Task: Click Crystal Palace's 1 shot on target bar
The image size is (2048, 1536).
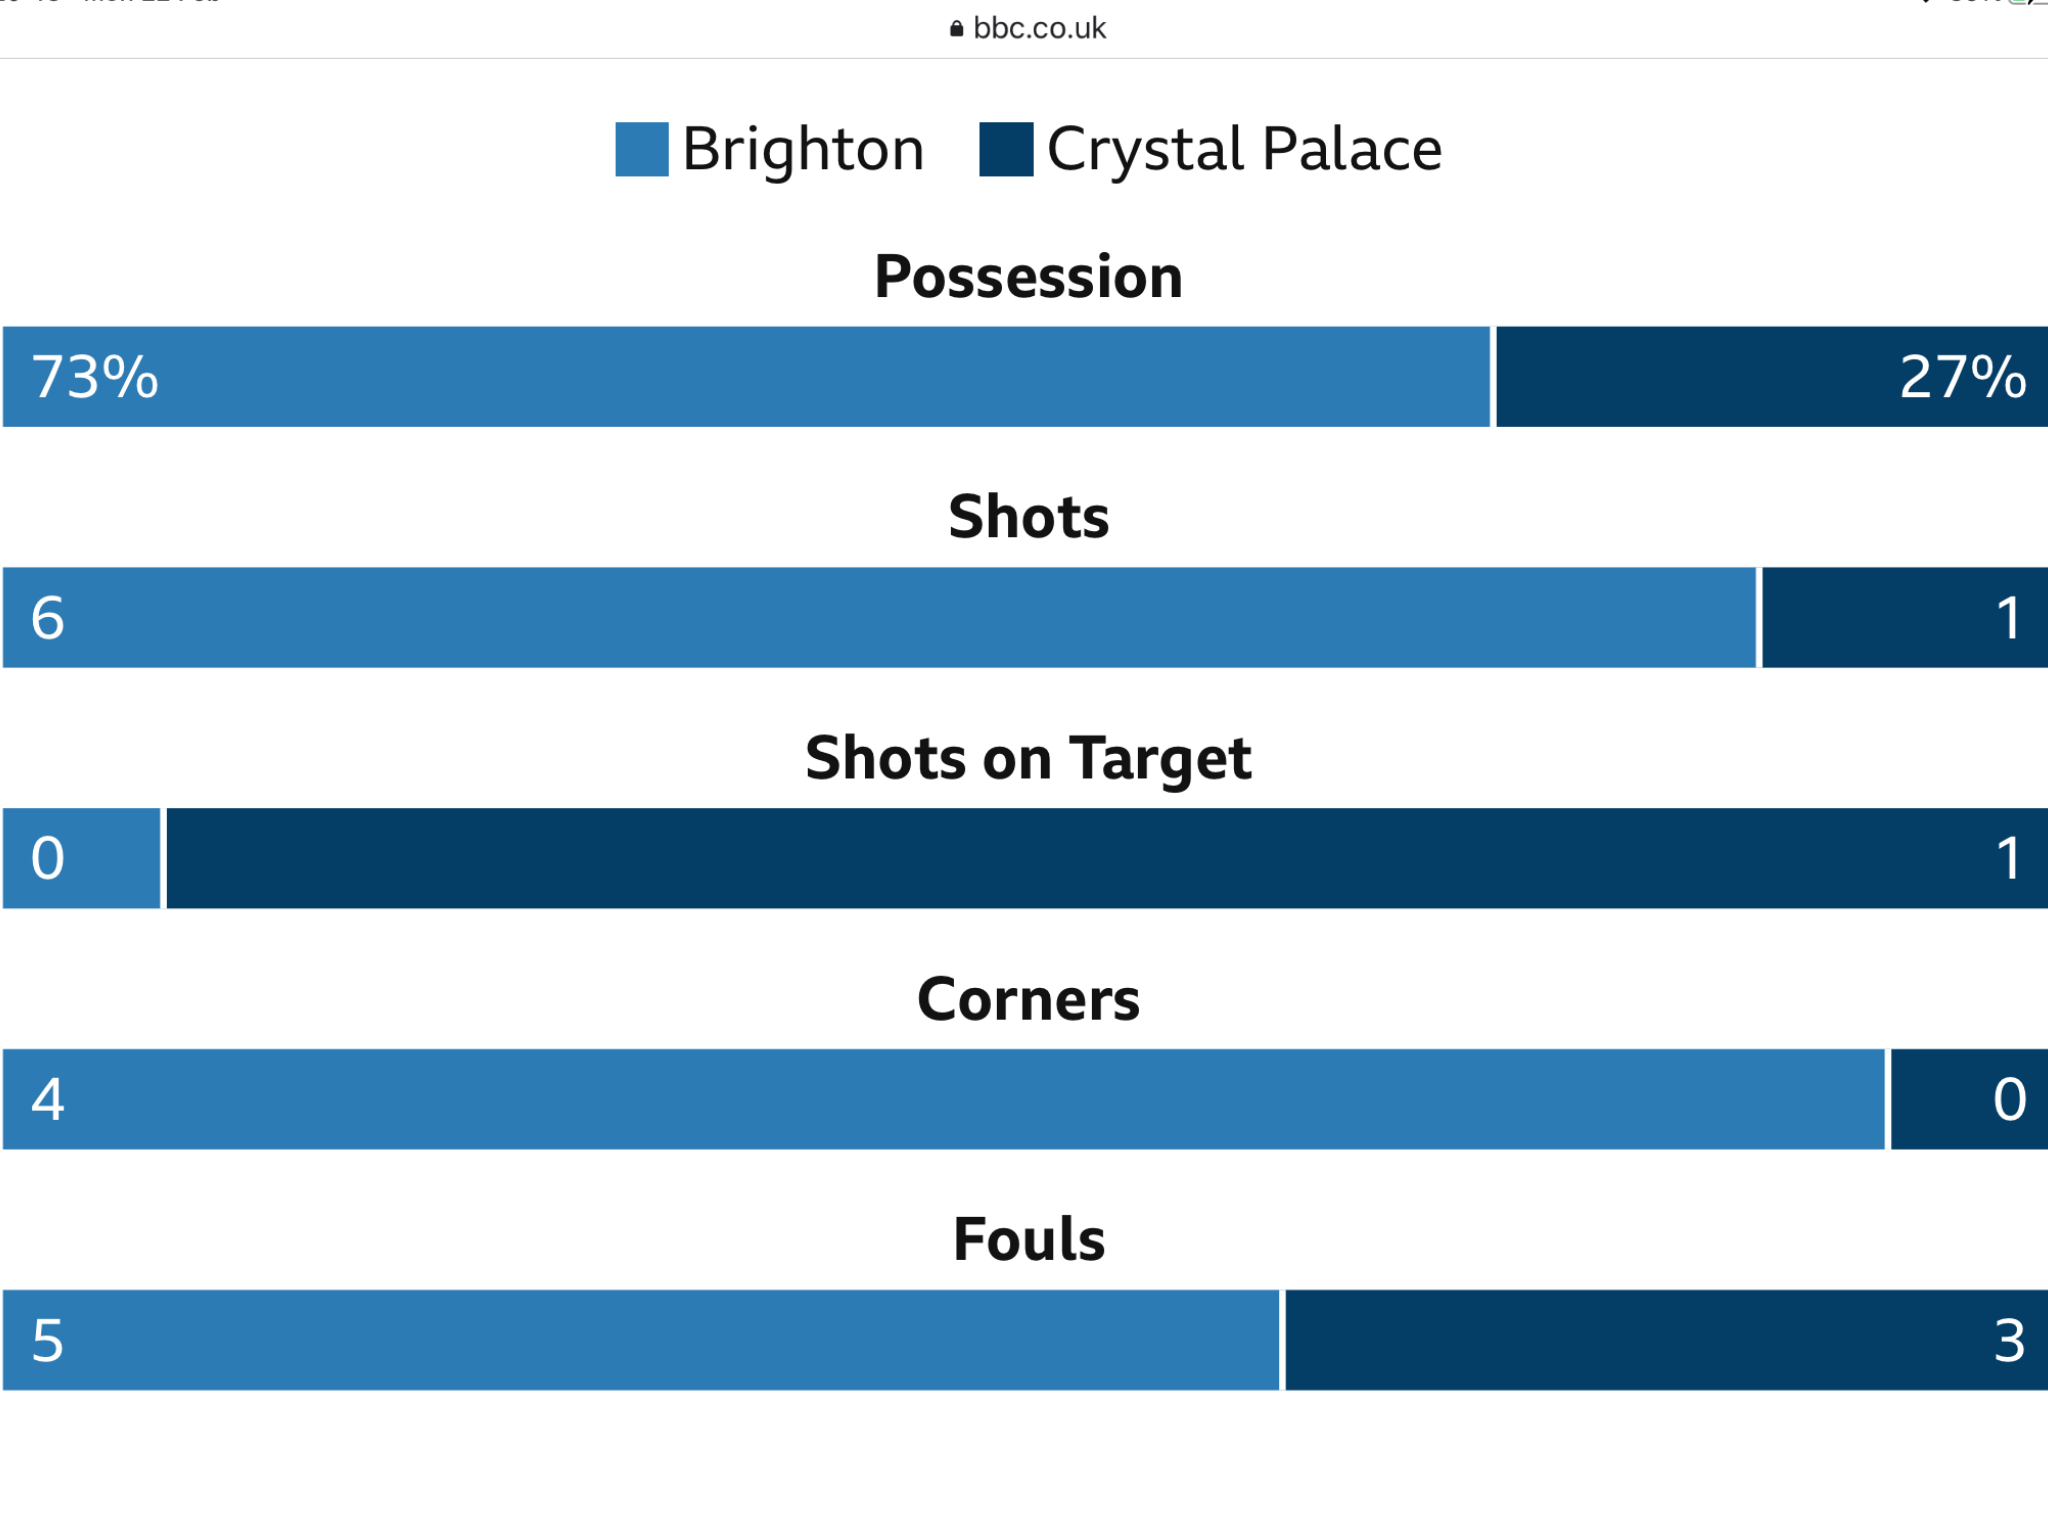Action: (x=1106, y=858)
